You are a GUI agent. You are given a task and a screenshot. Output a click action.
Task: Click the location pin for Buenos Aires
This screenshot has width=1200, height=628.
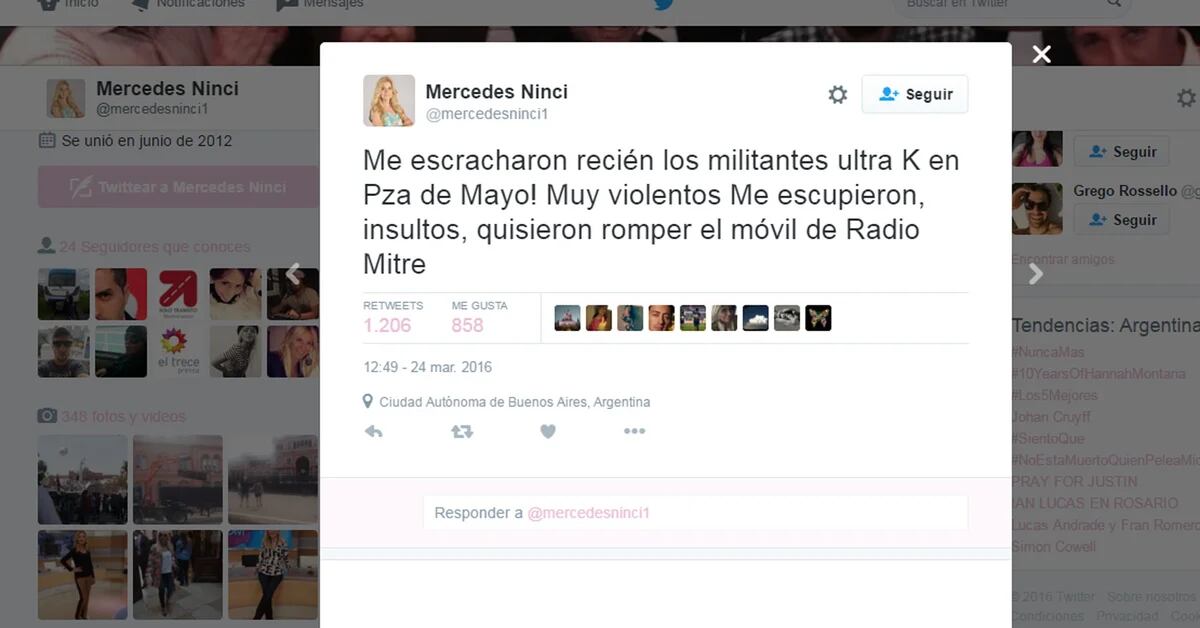click(368, 402)
